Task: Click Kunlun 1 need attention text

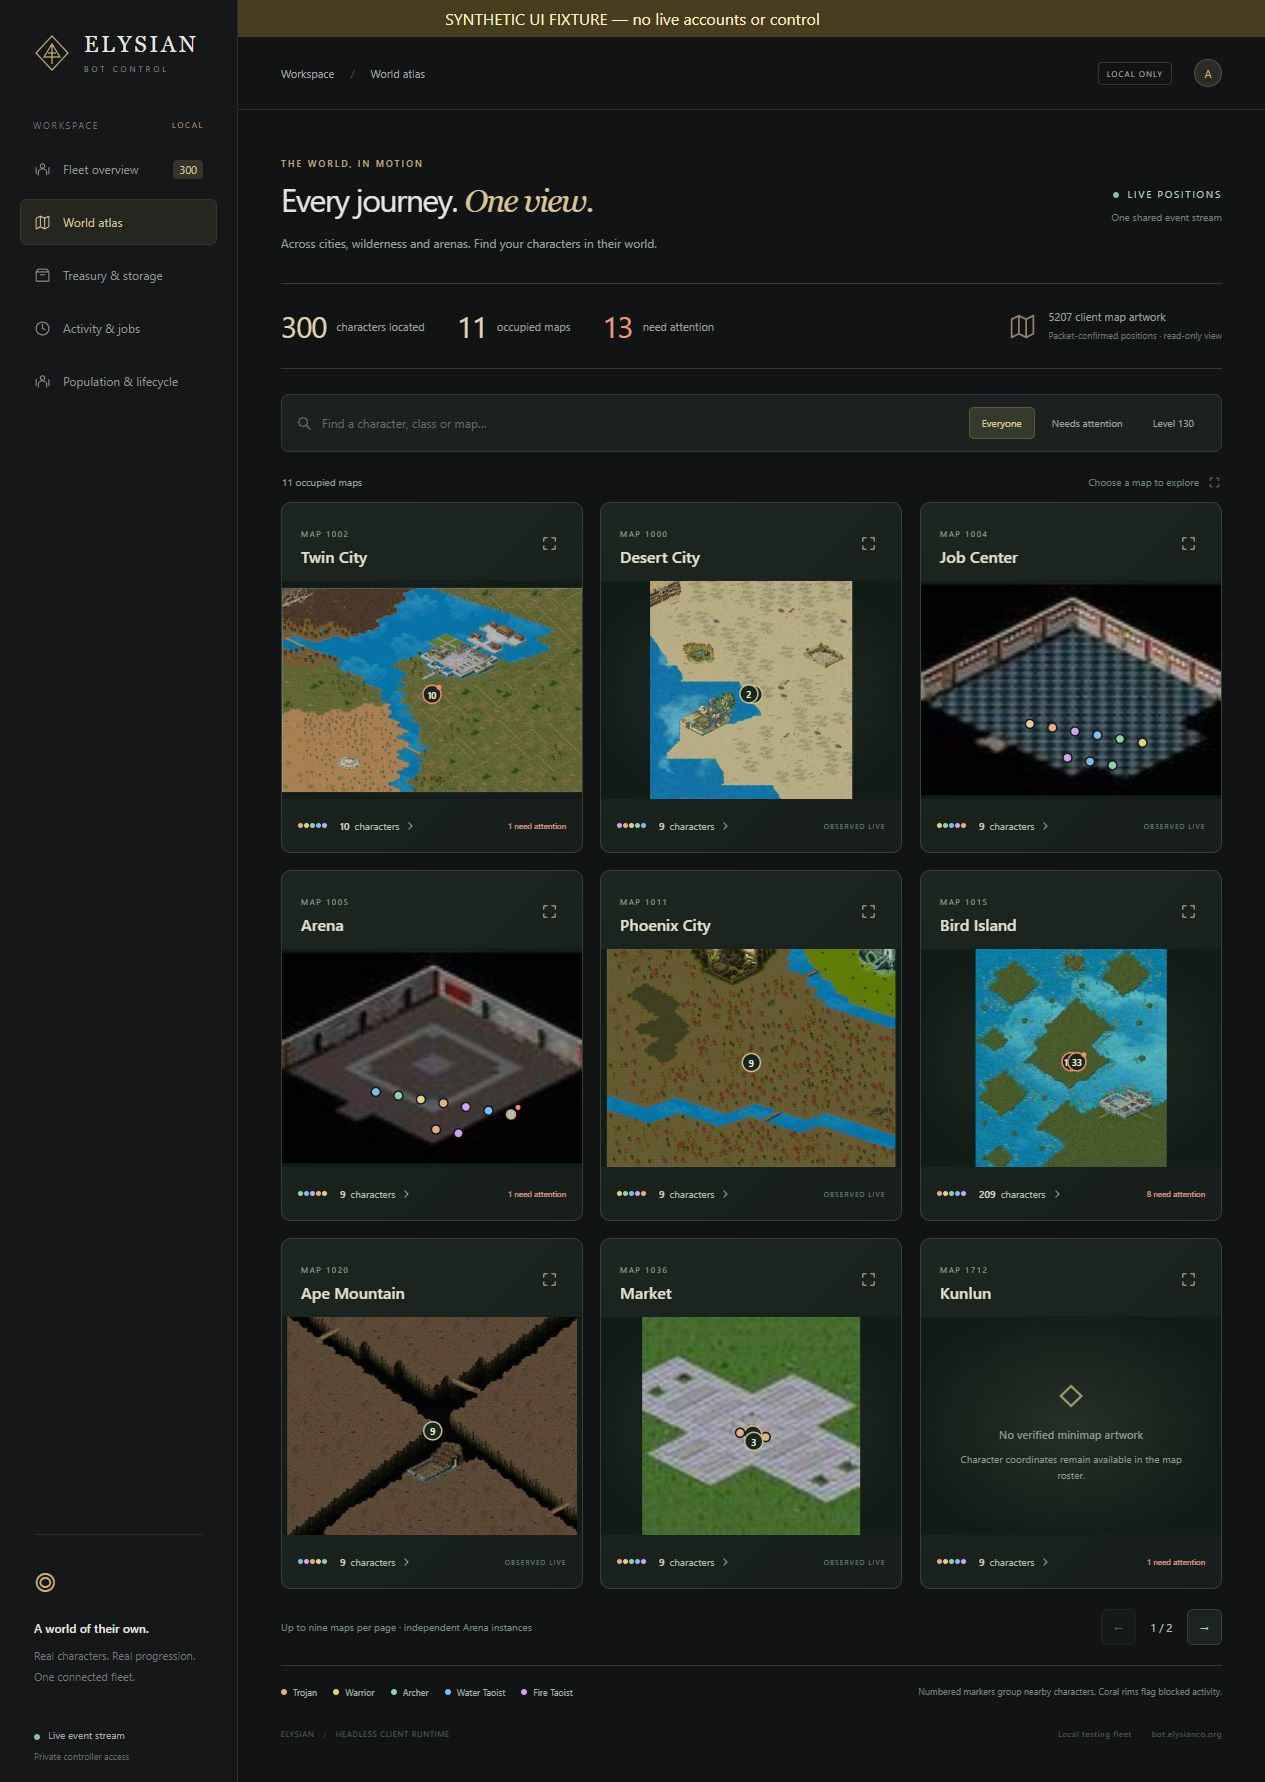Action: point(1175,1562)
